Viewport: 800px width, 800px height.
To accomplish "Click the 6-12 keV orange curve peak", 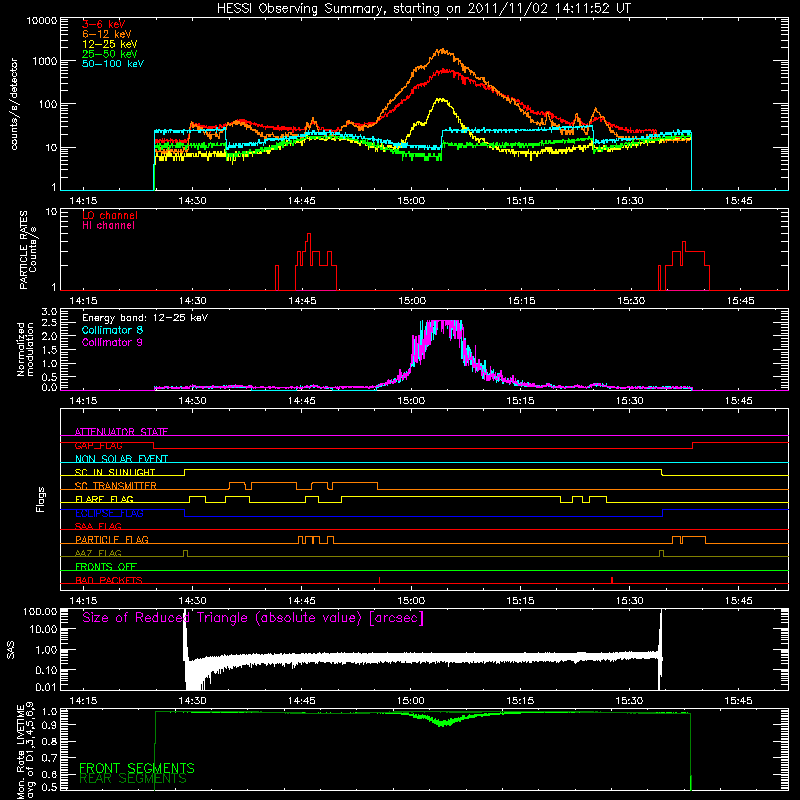I will [x=442, y=50].
